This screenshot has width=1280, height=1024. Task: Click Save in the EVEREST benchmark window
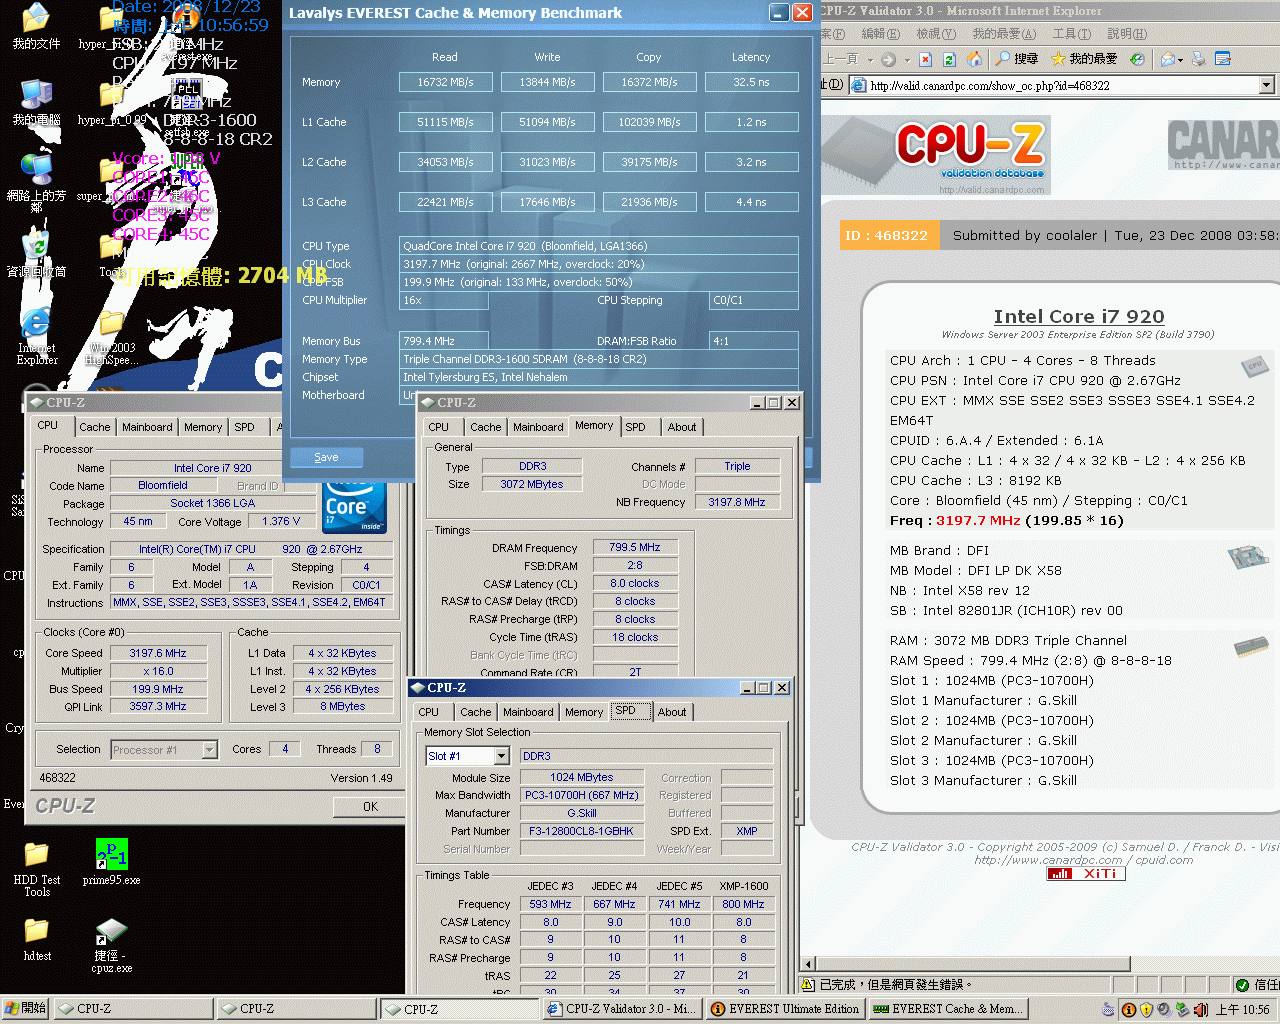tap(326, 457)
